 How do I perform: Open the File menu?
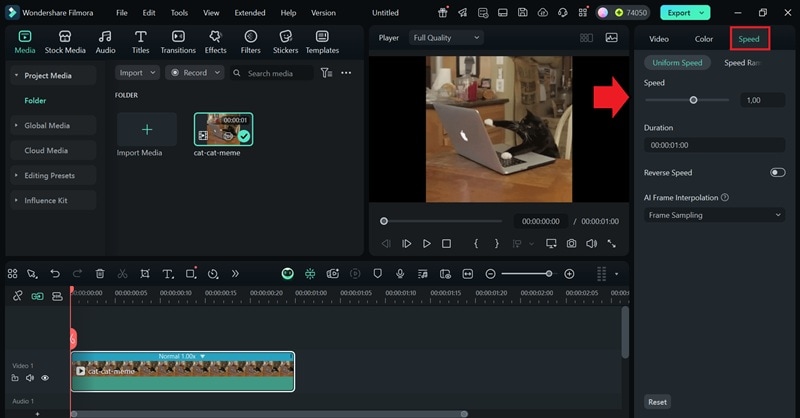click(x=121, y=13)
